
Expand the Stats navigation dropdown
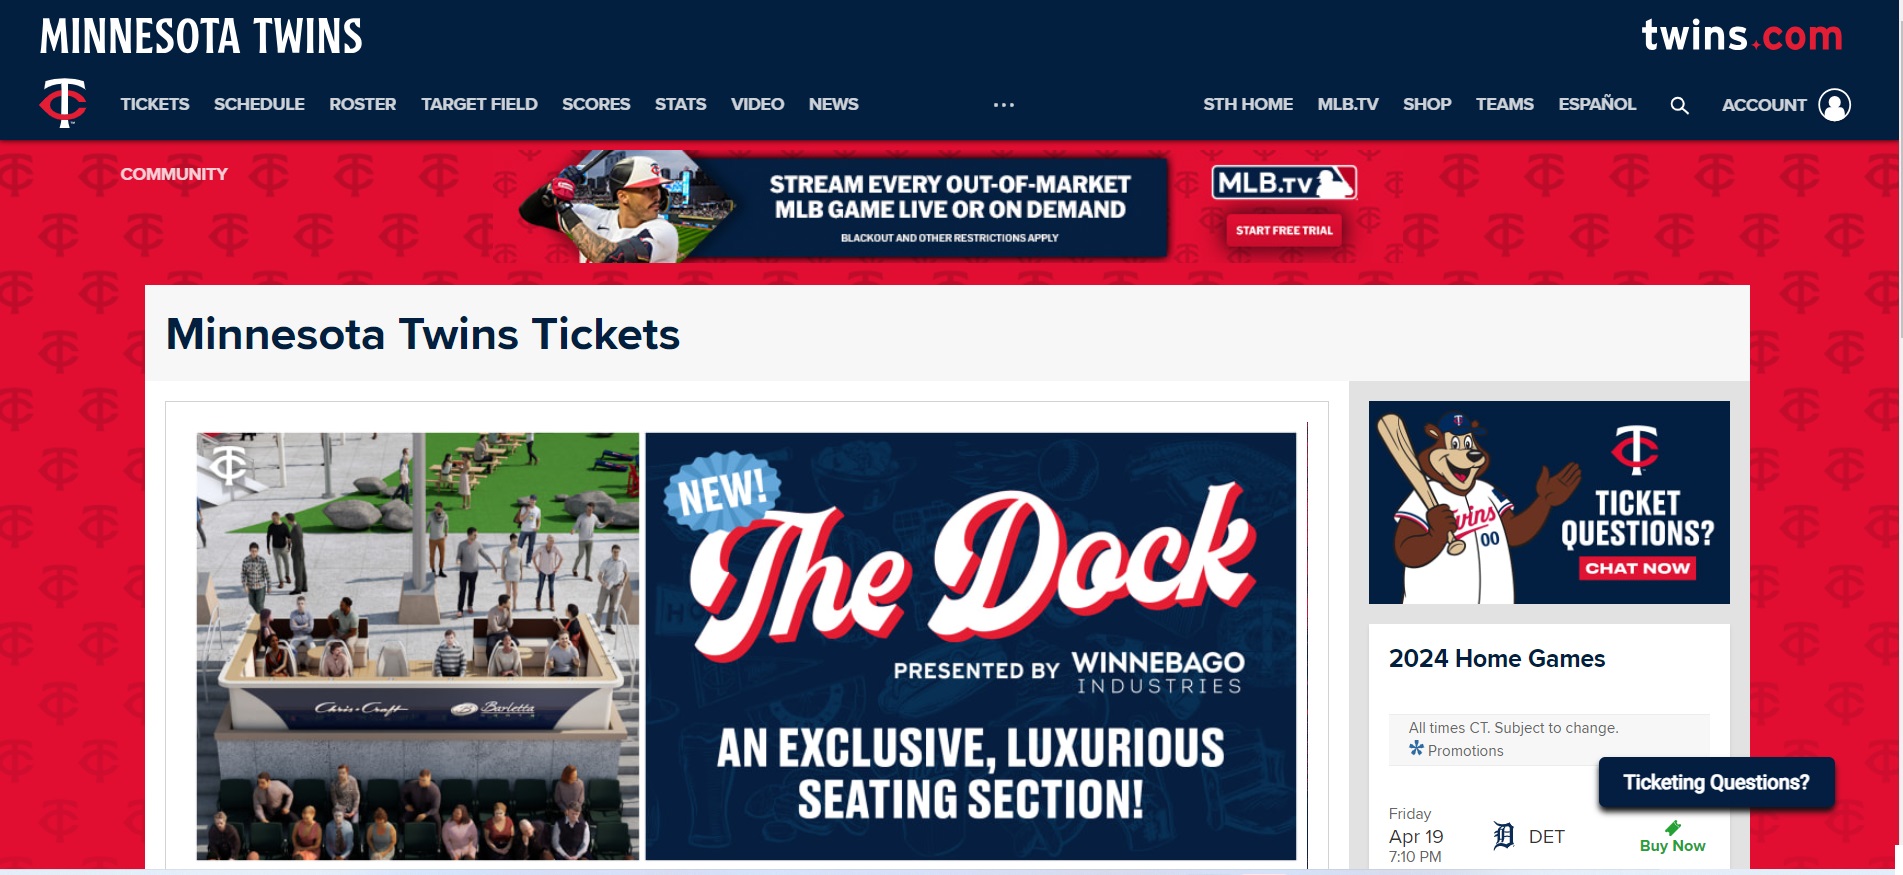pyautogui.click(x=680, y=104)
